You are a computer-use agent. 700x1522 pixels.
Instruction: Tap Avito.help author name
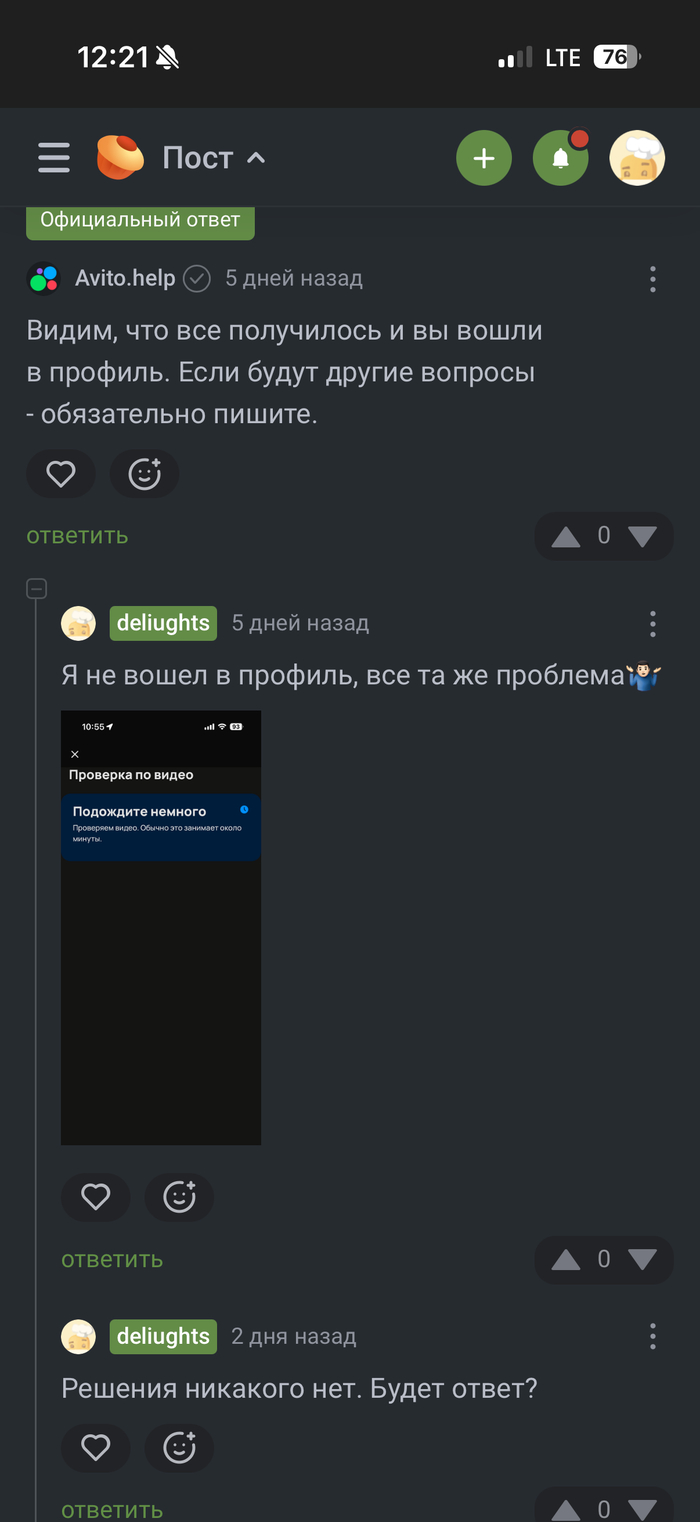point(125,278)
